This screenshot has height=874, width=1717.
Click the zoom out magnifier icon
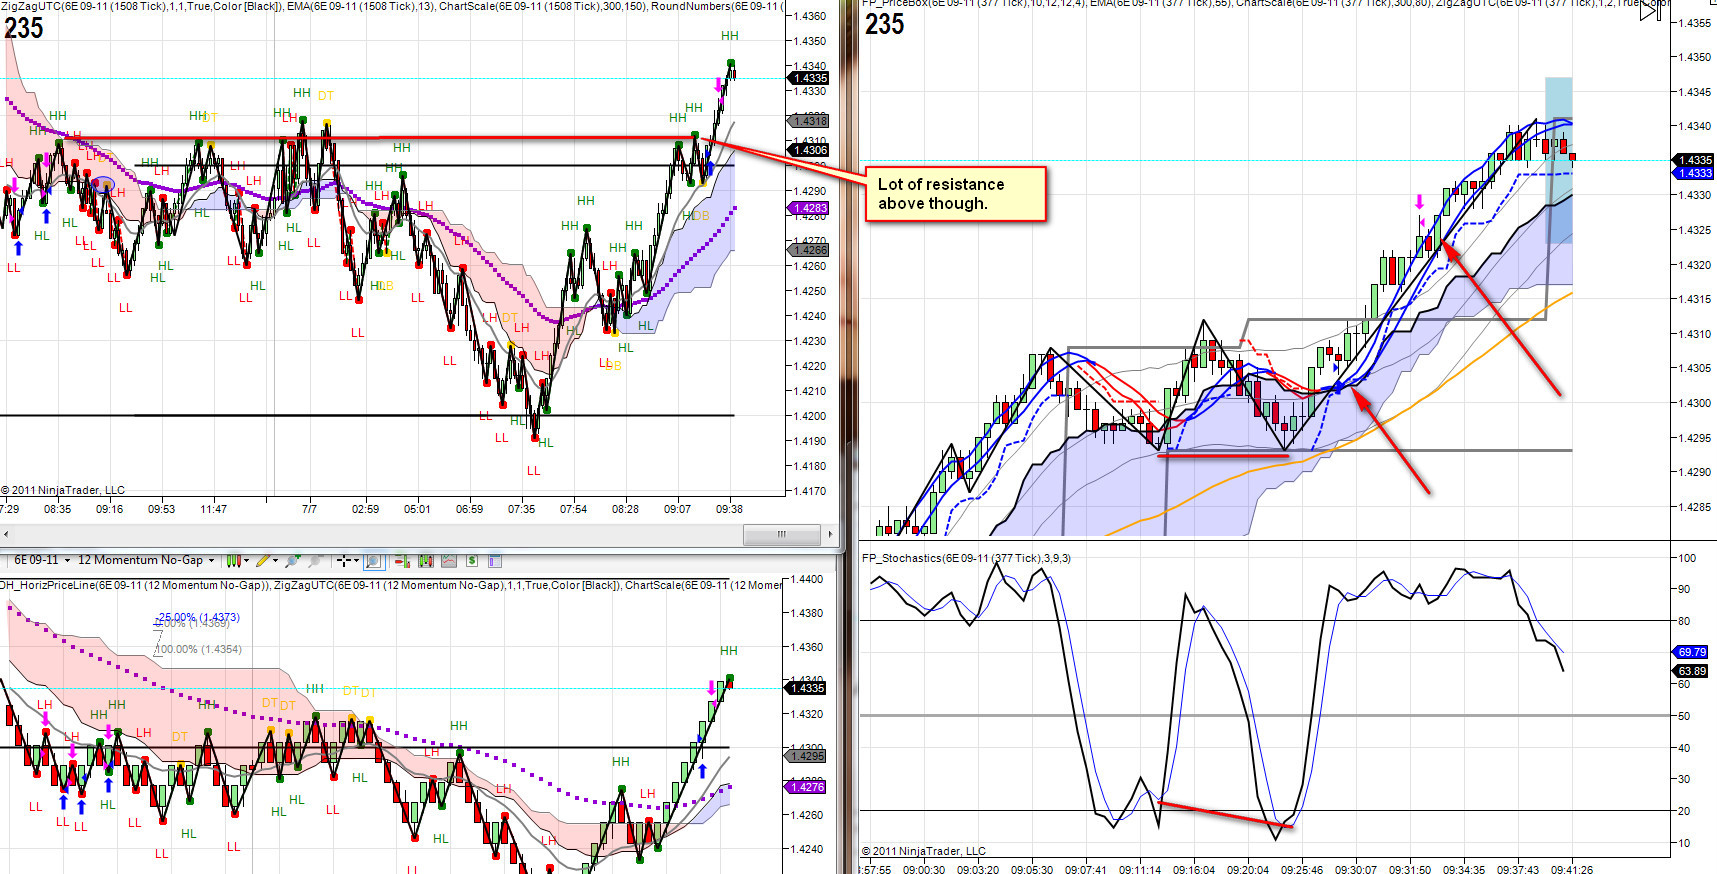[x=314, y=561]
